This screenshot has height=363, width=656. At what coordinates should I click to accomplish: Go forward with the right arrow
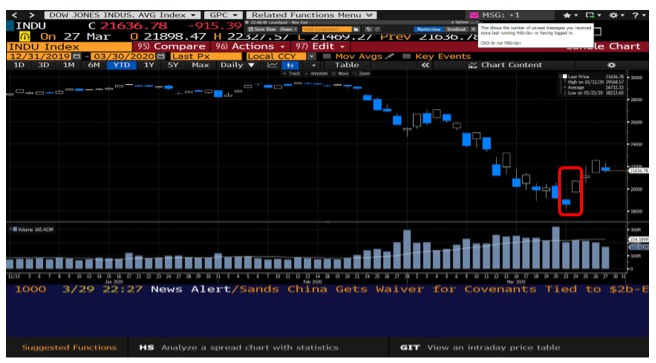tap(31, 15)
